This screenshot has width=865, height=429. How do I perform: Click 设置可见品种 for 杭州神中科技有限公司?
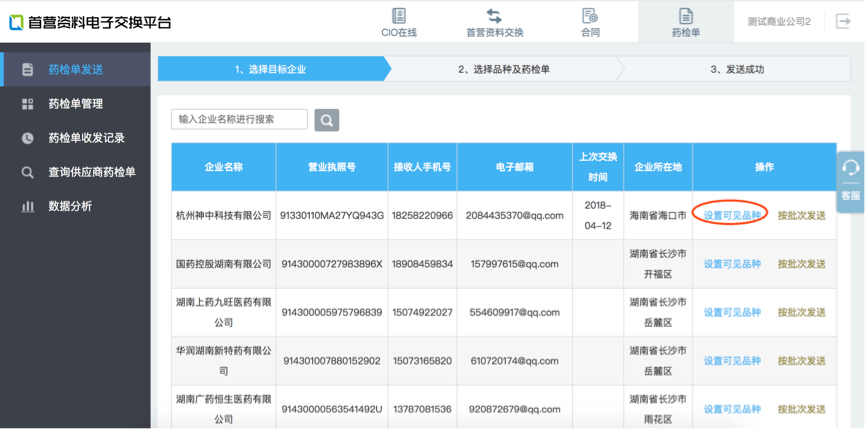[x=732, y=216]
